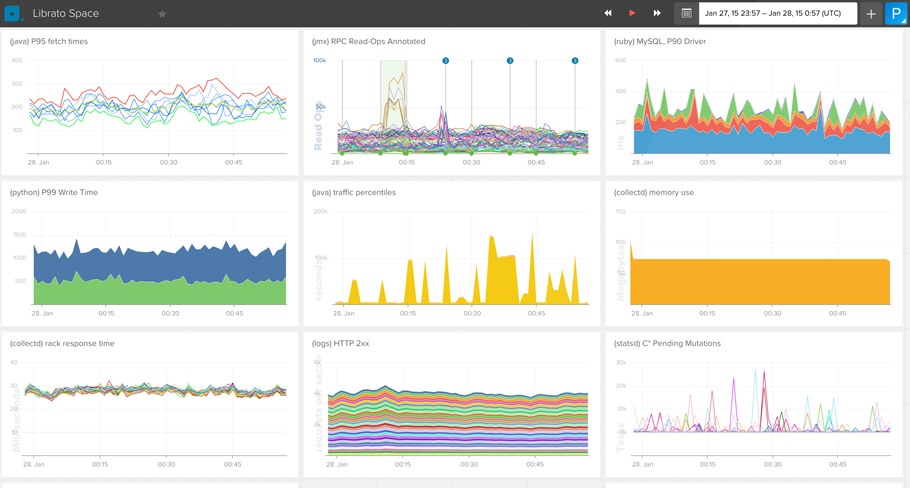910x488 pixels.
Task: Select the green highlighted region in RPC Read-Ops chart
Action: pyautogui.click(x=393, y=105)
